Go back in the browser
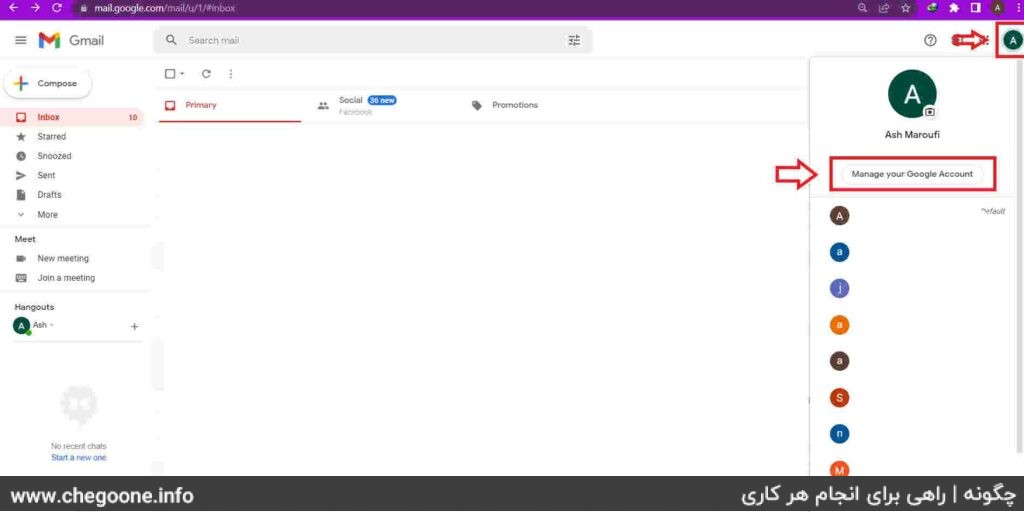This screenshot has height=512, width=1024. click(12, 8)
